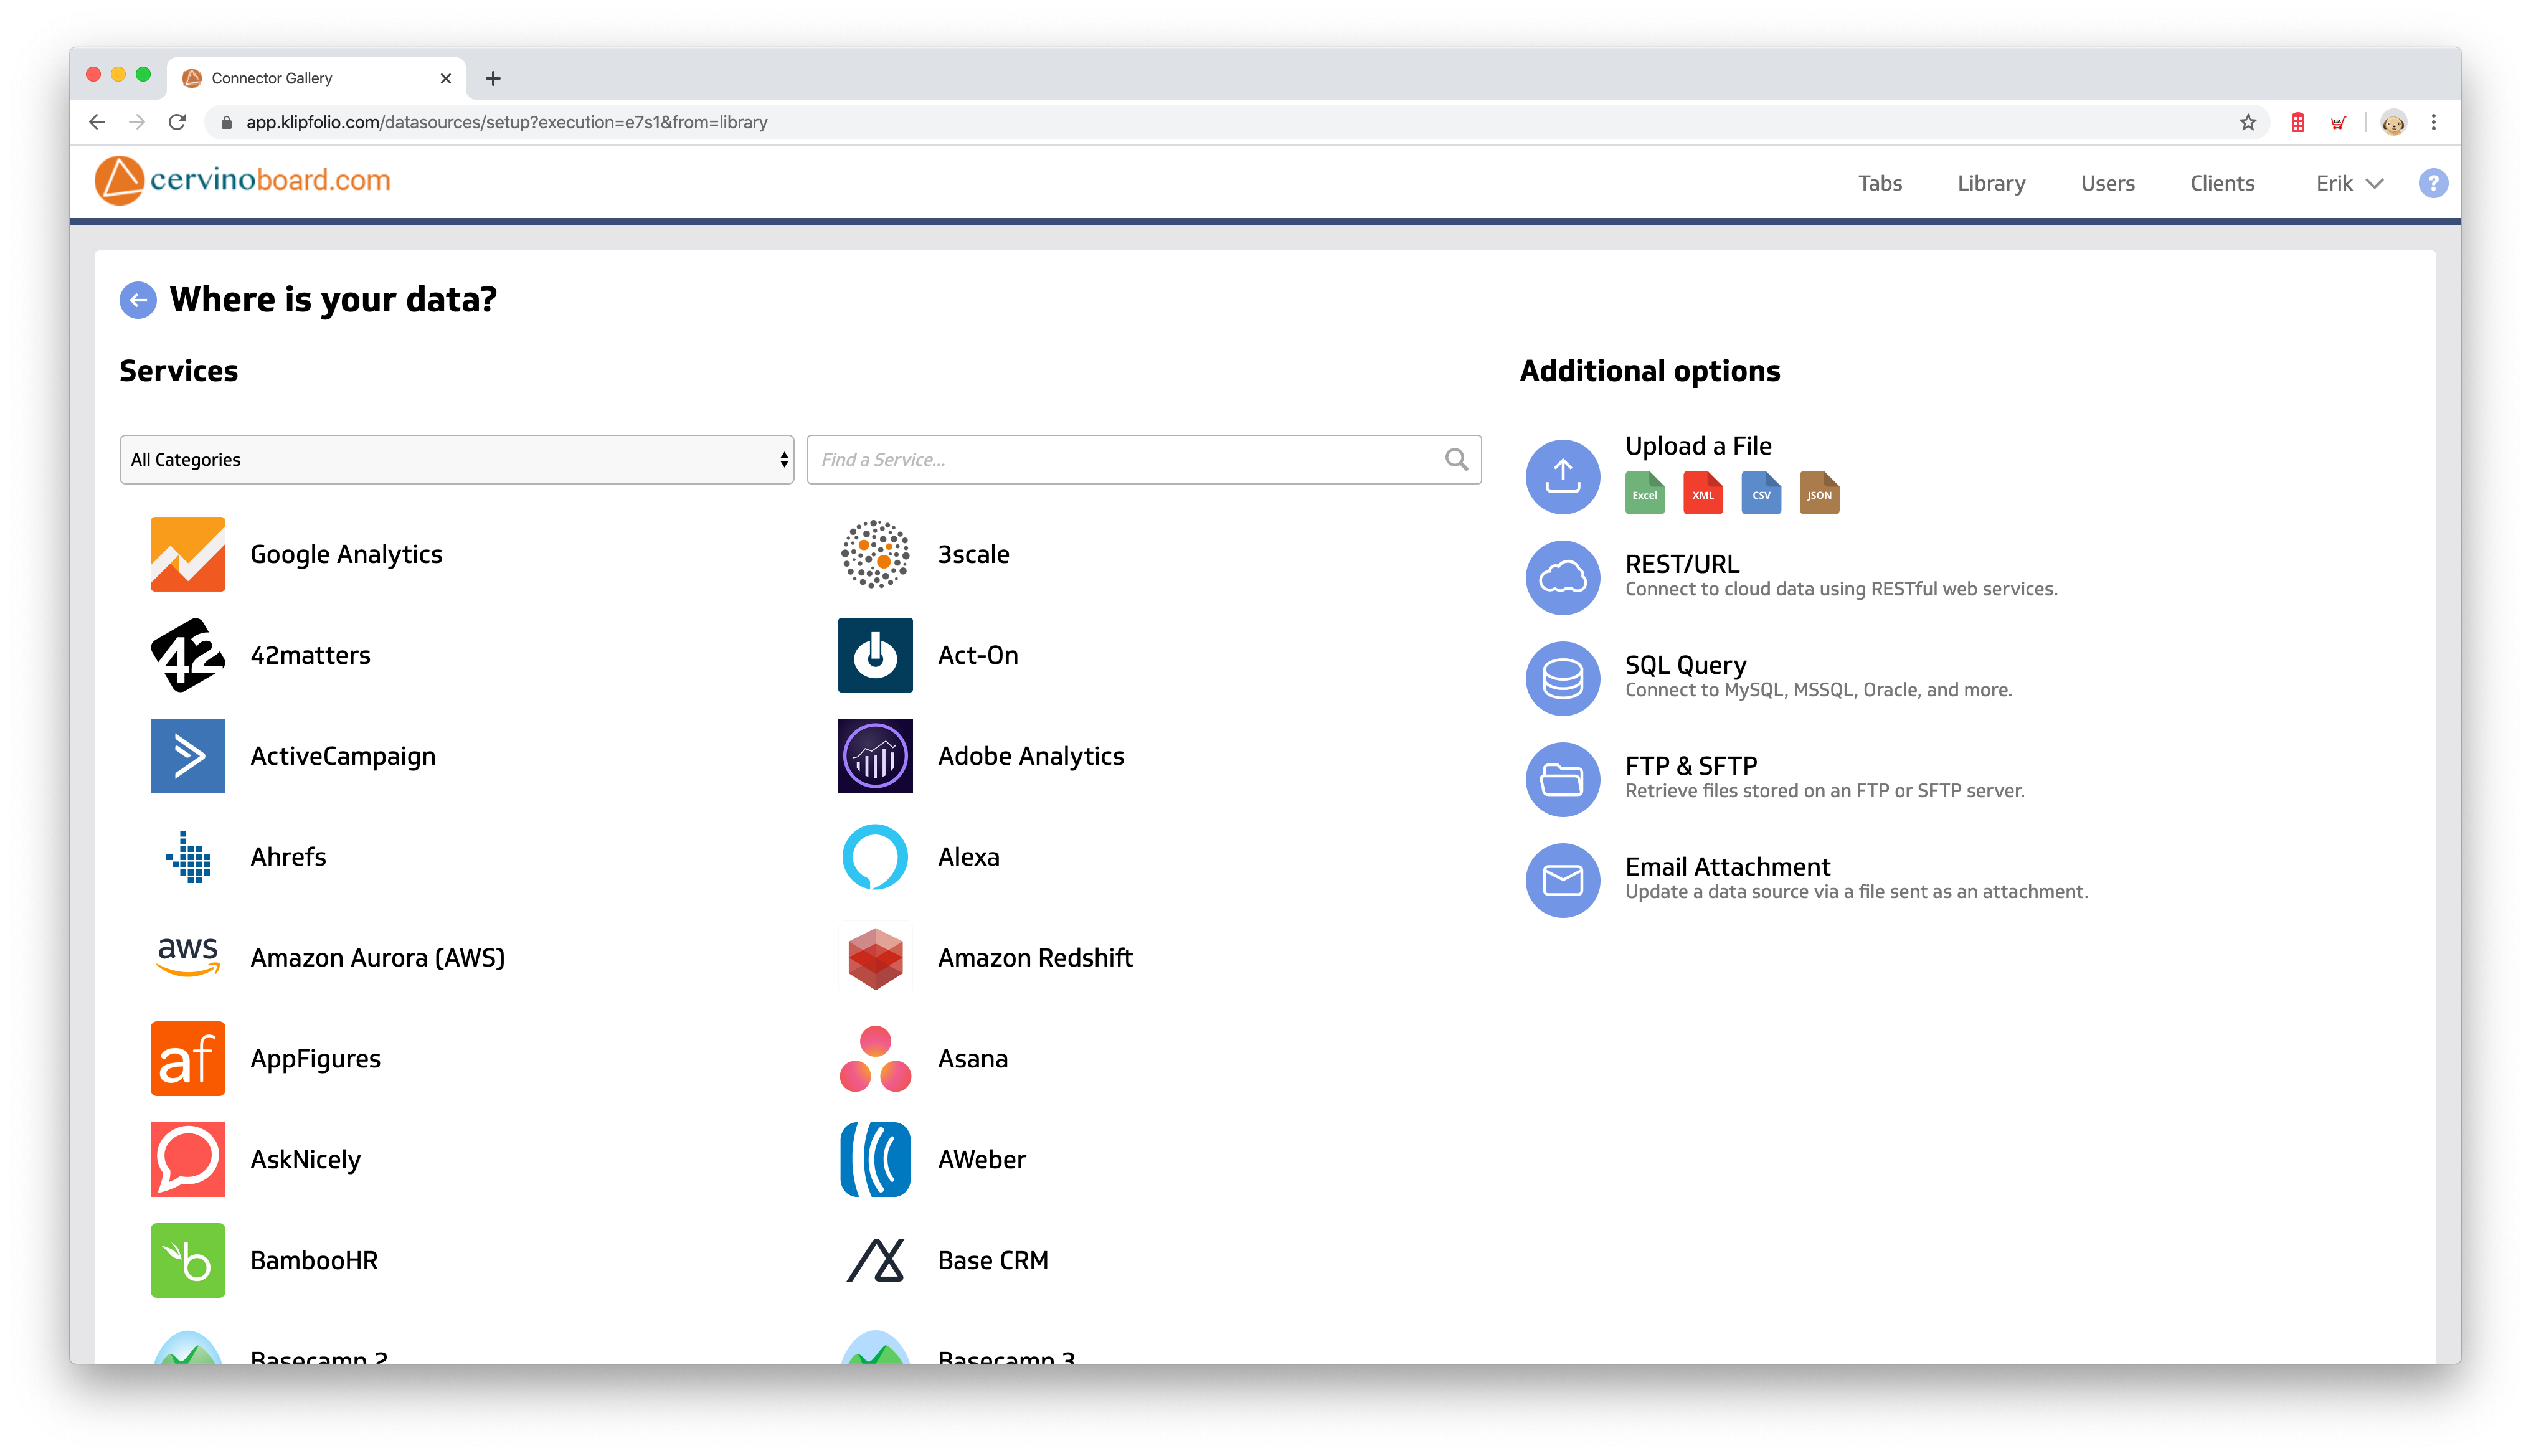
Task: Click the search magnifier icon
Action: (x=1456, y=459)
